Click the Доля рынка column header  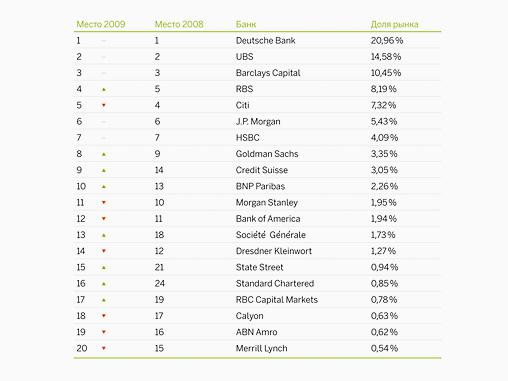[x=395, y=24]
